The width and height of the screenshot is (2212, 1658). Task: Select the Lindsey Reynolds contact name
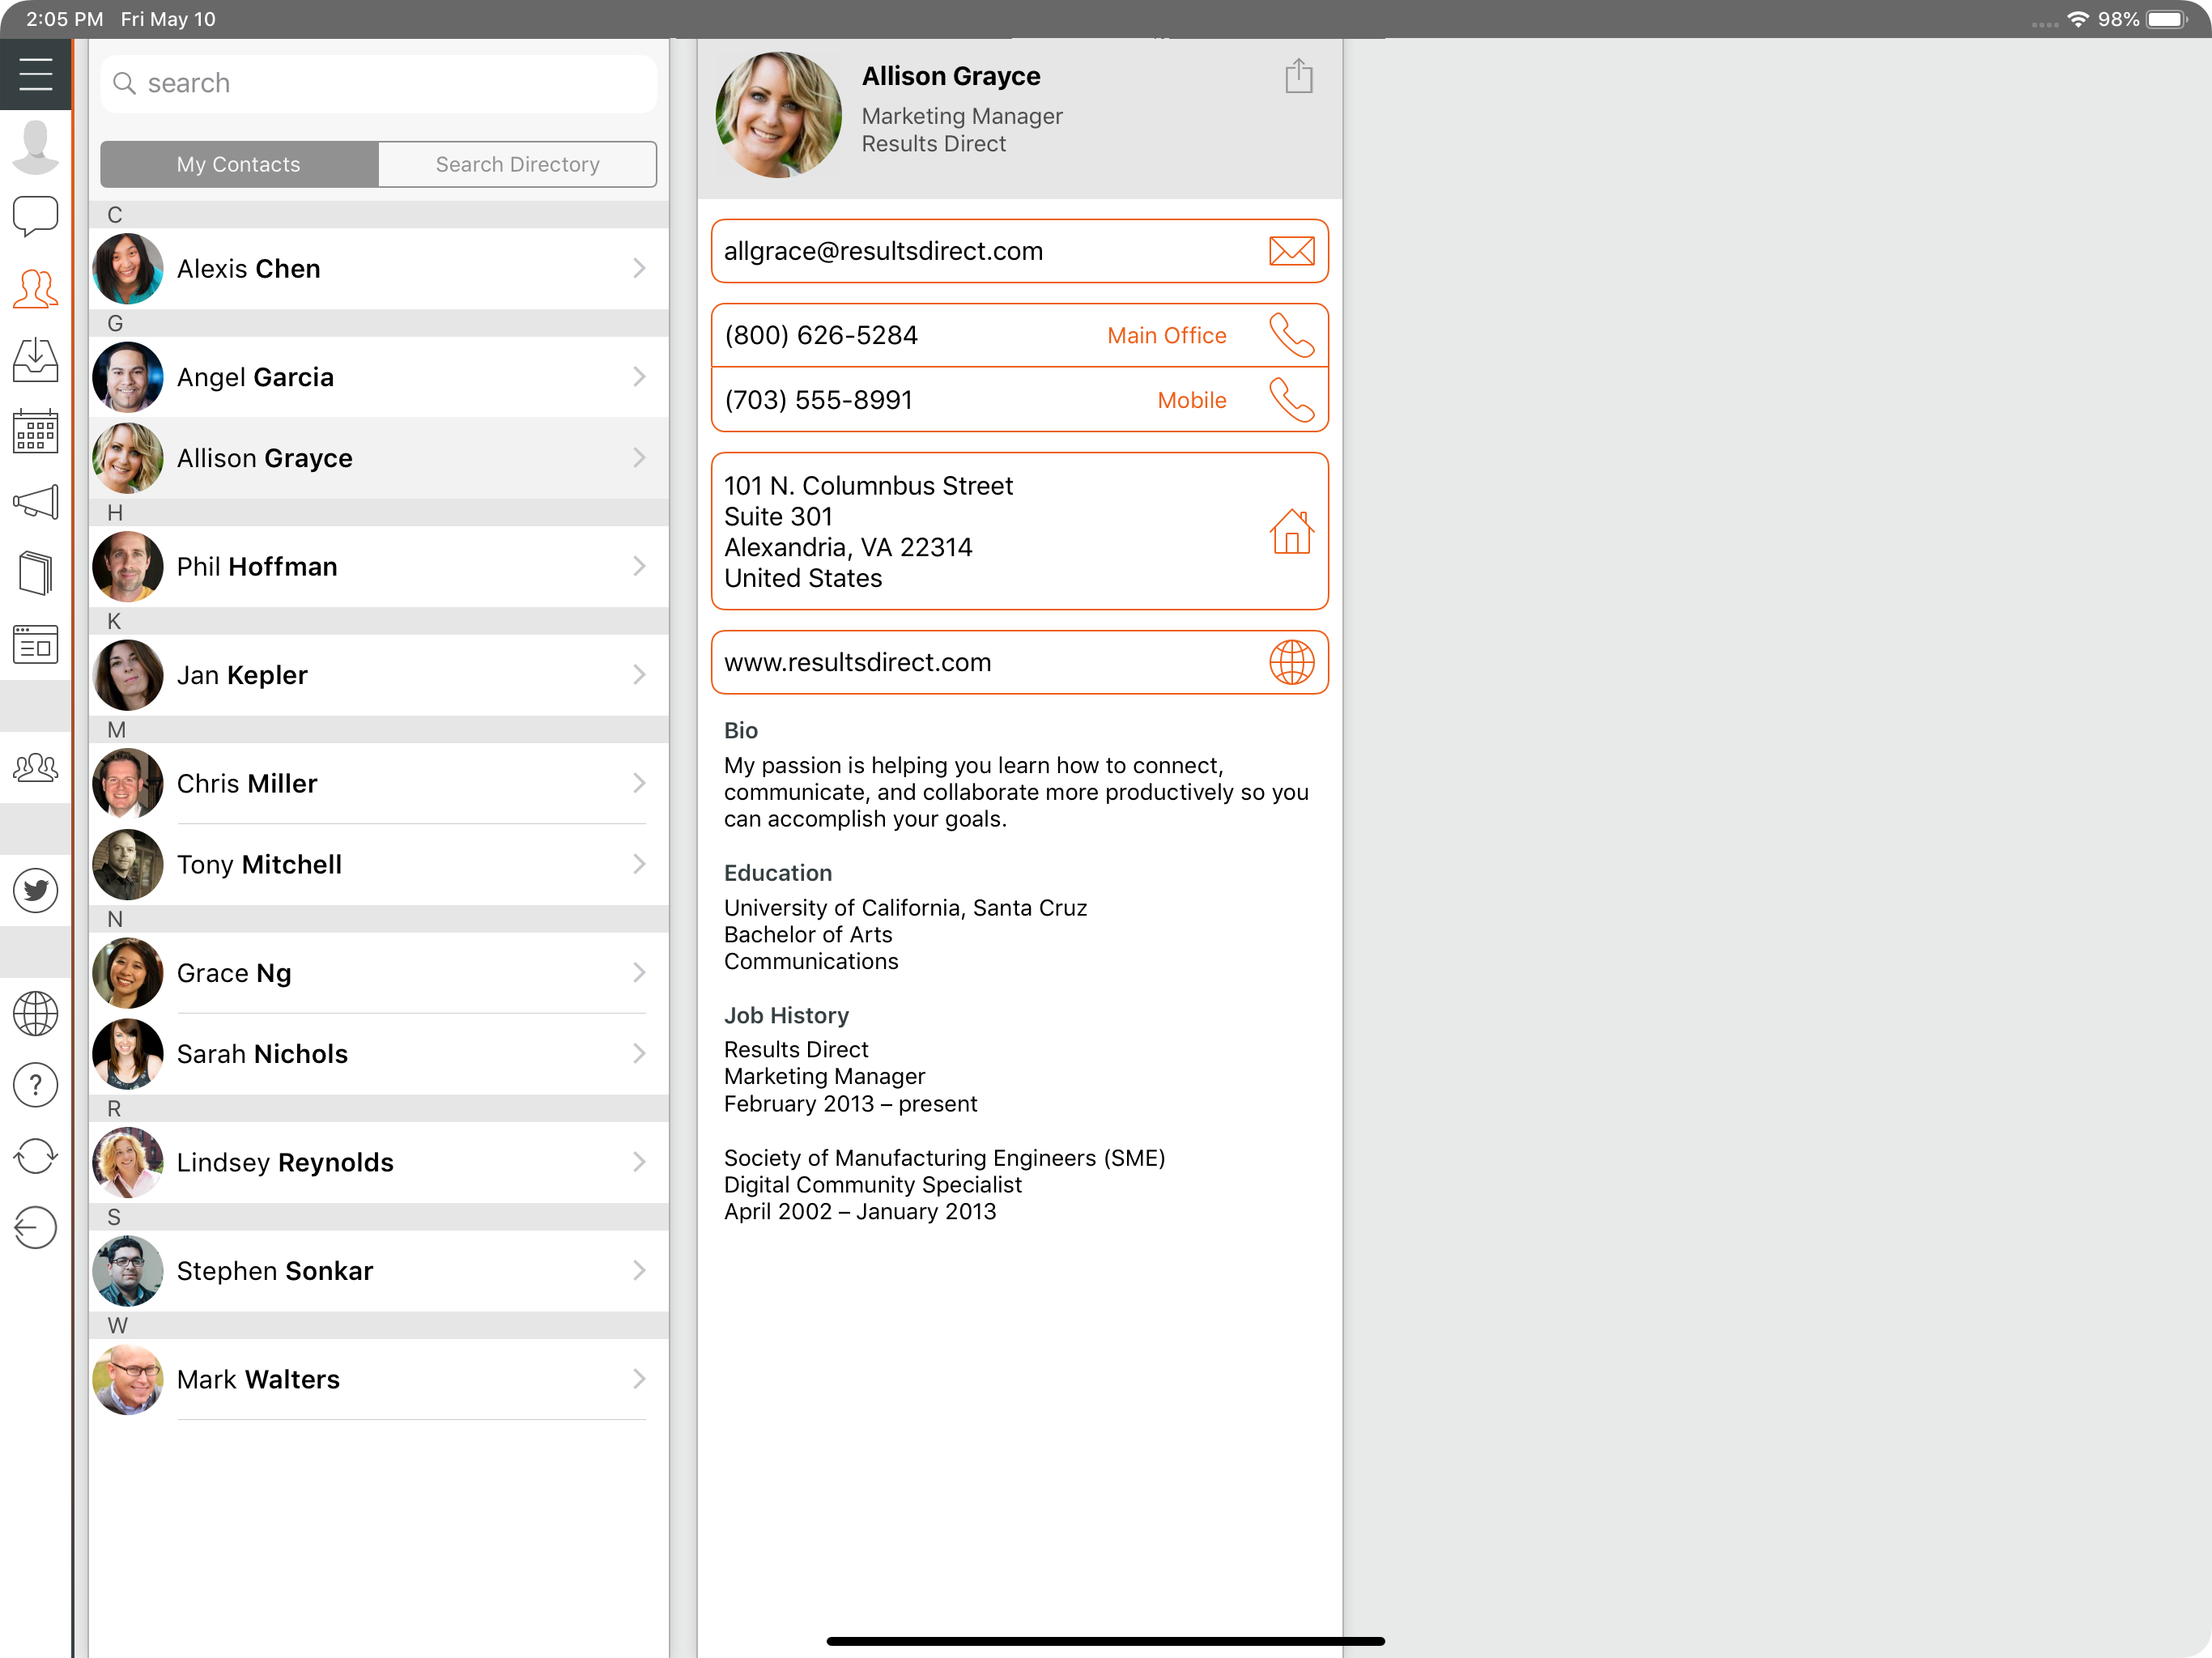(285, 1162)
